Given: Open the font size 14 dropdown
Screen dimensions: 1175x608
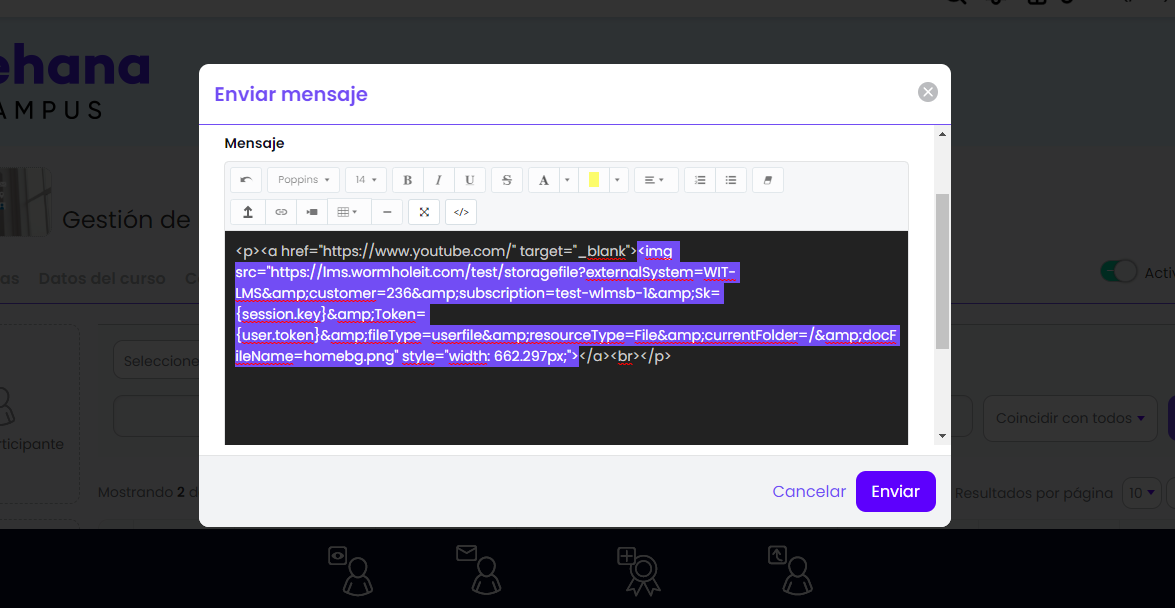Looking at the screenshot, I should pos(366,180).
